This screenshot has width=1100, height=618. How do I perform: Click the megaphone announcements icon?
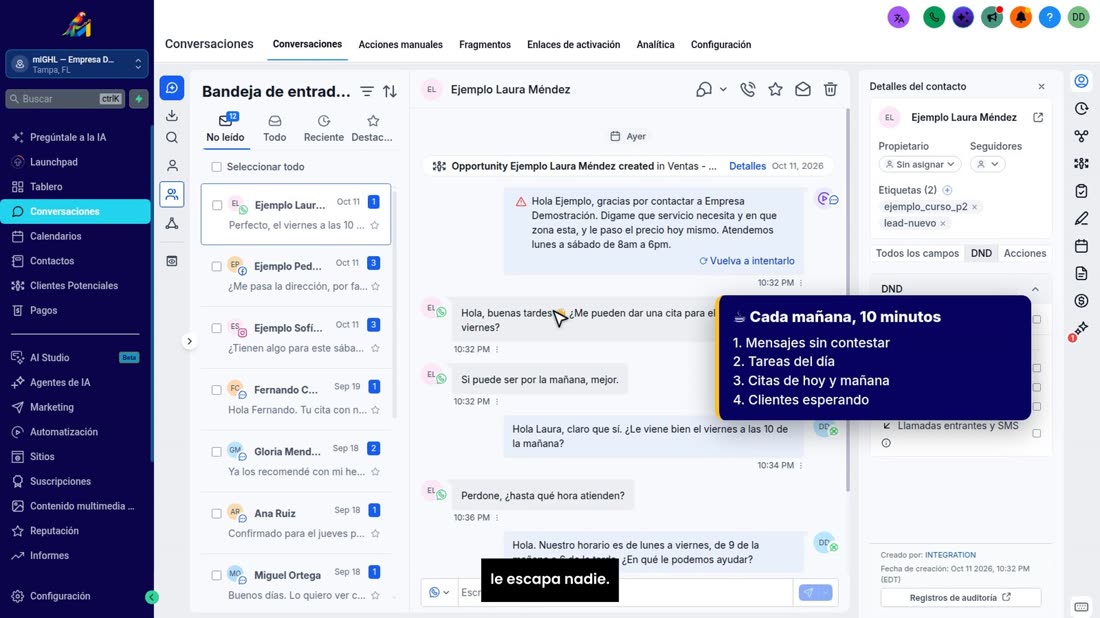tap(992, 18)
